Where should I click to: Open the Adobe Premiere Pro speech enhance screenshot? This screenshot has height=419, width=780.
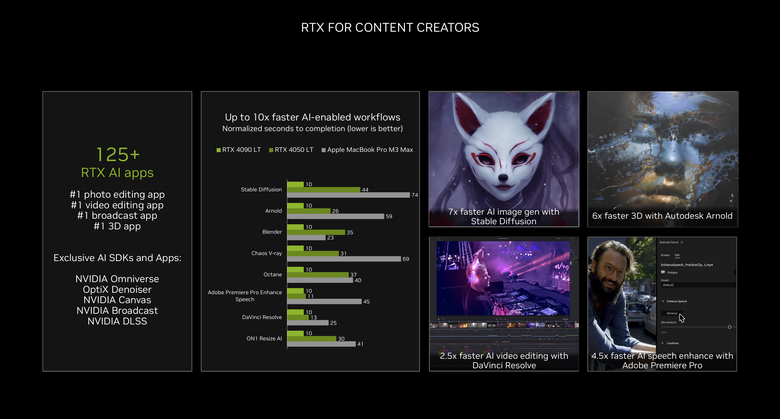click(x=662, y=304)
